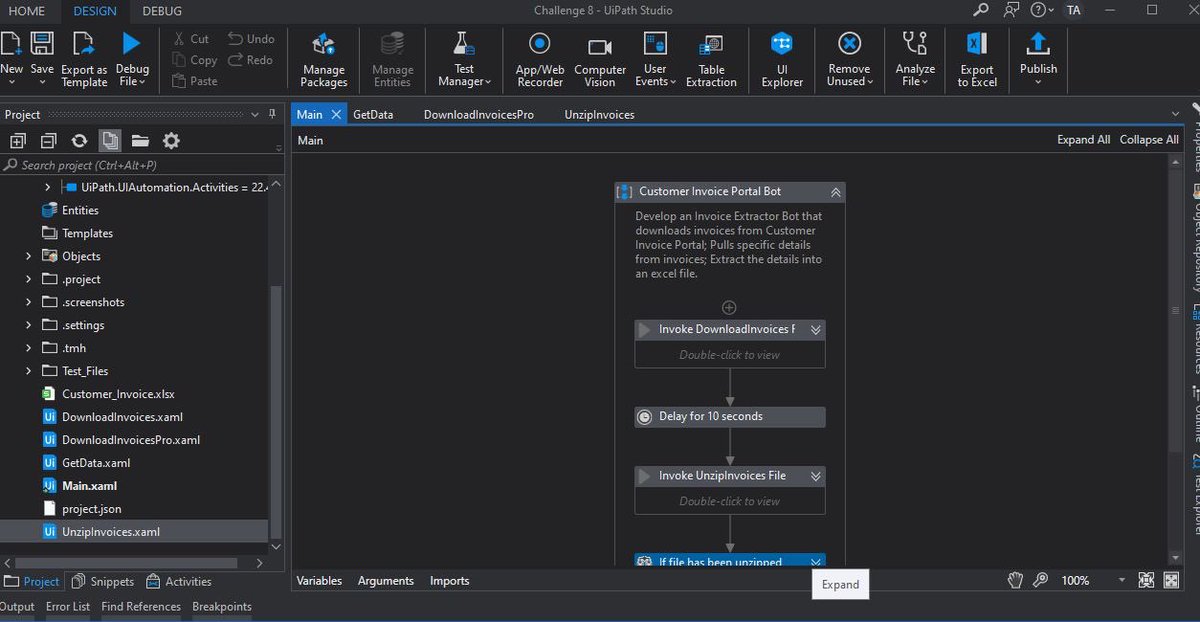
Task: Fit workflow to screen
Action: 1145,580
